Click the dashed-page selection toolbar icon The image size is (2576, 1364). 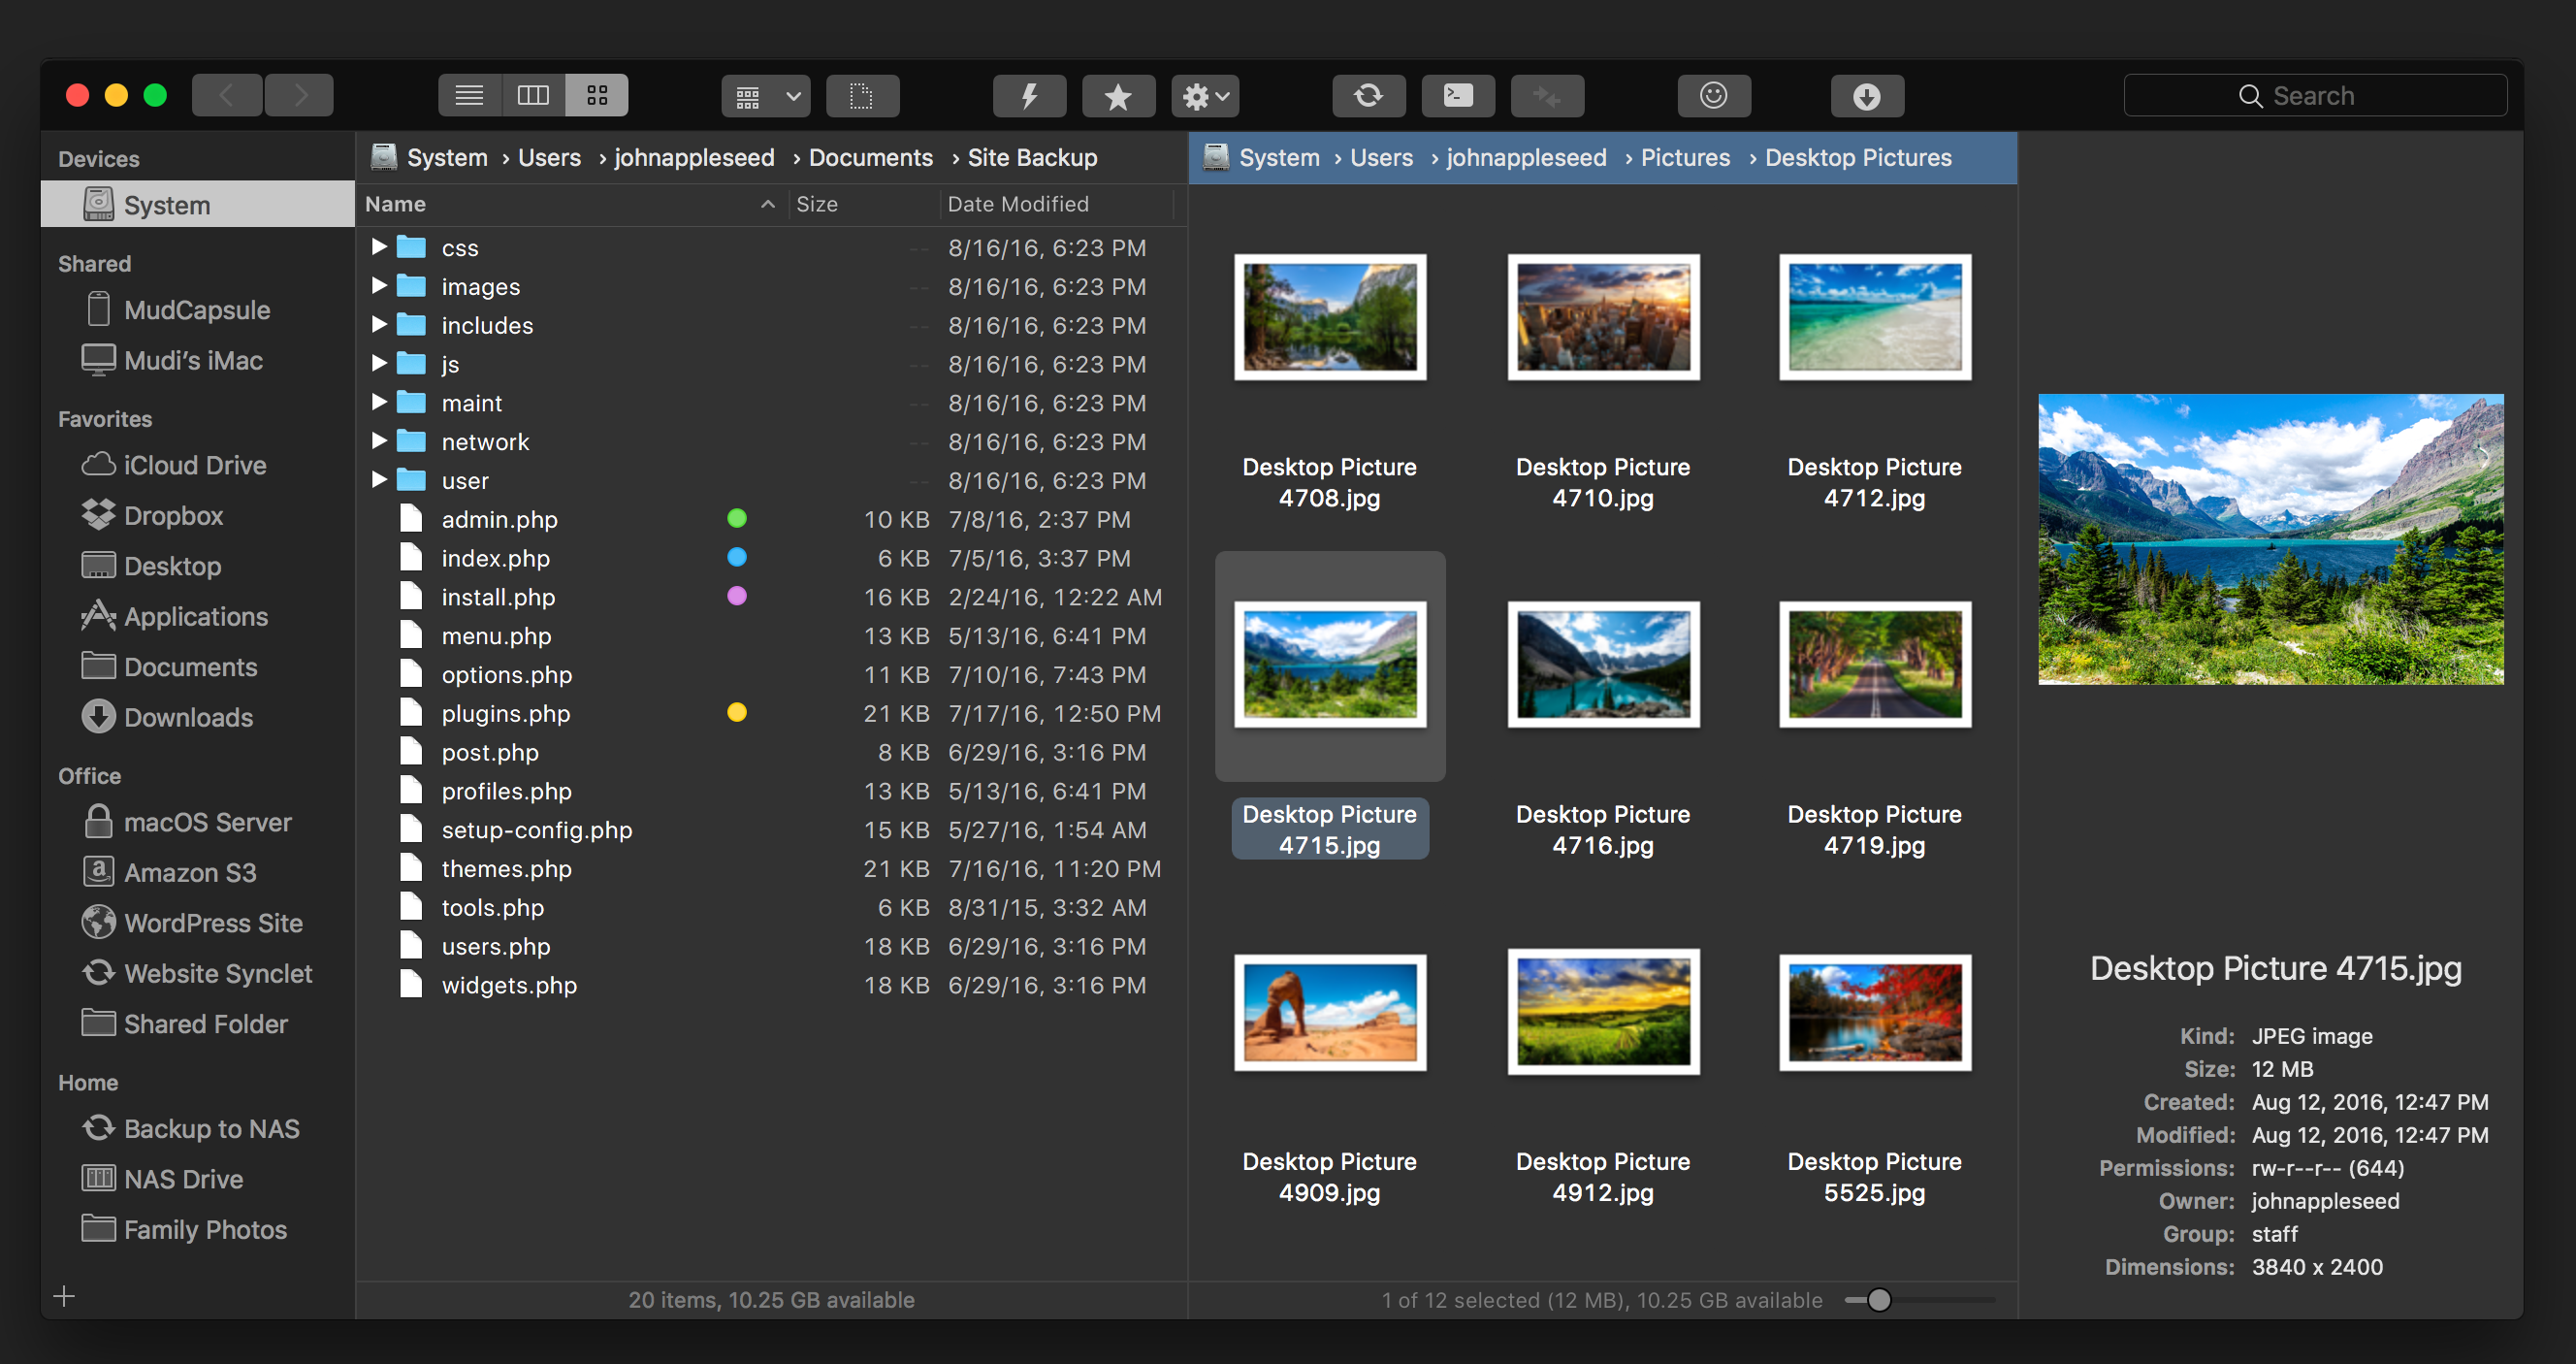861,96
